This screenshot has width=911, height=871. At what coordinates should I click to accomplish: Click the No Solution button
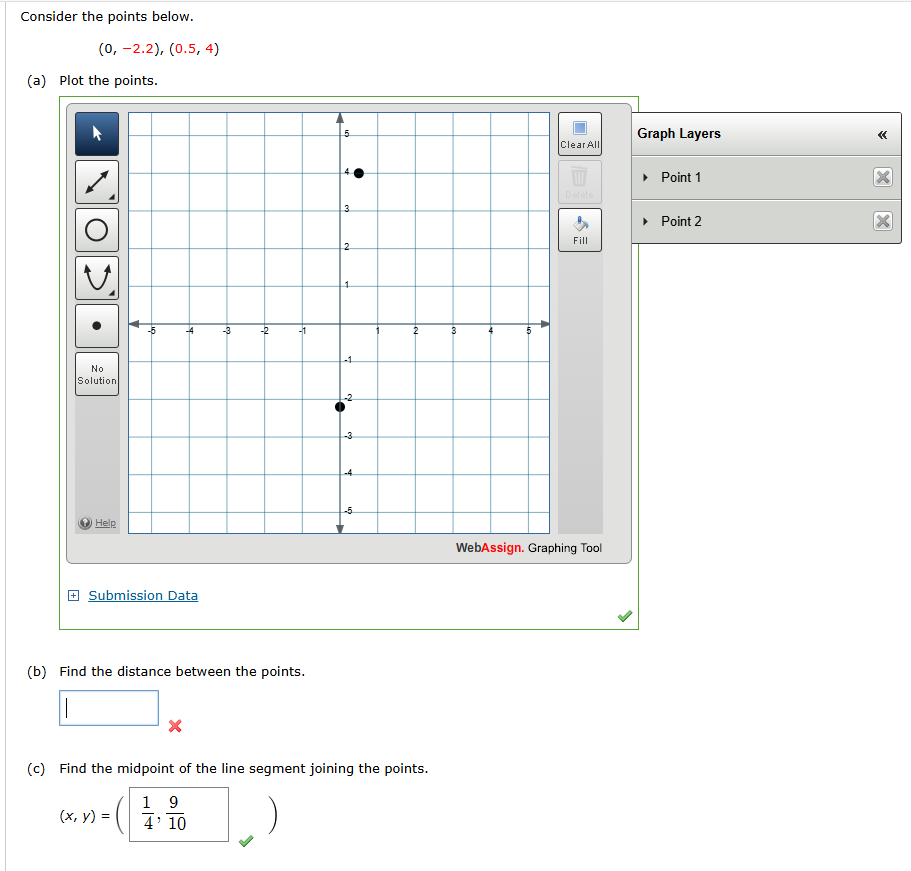pos(96,373)
